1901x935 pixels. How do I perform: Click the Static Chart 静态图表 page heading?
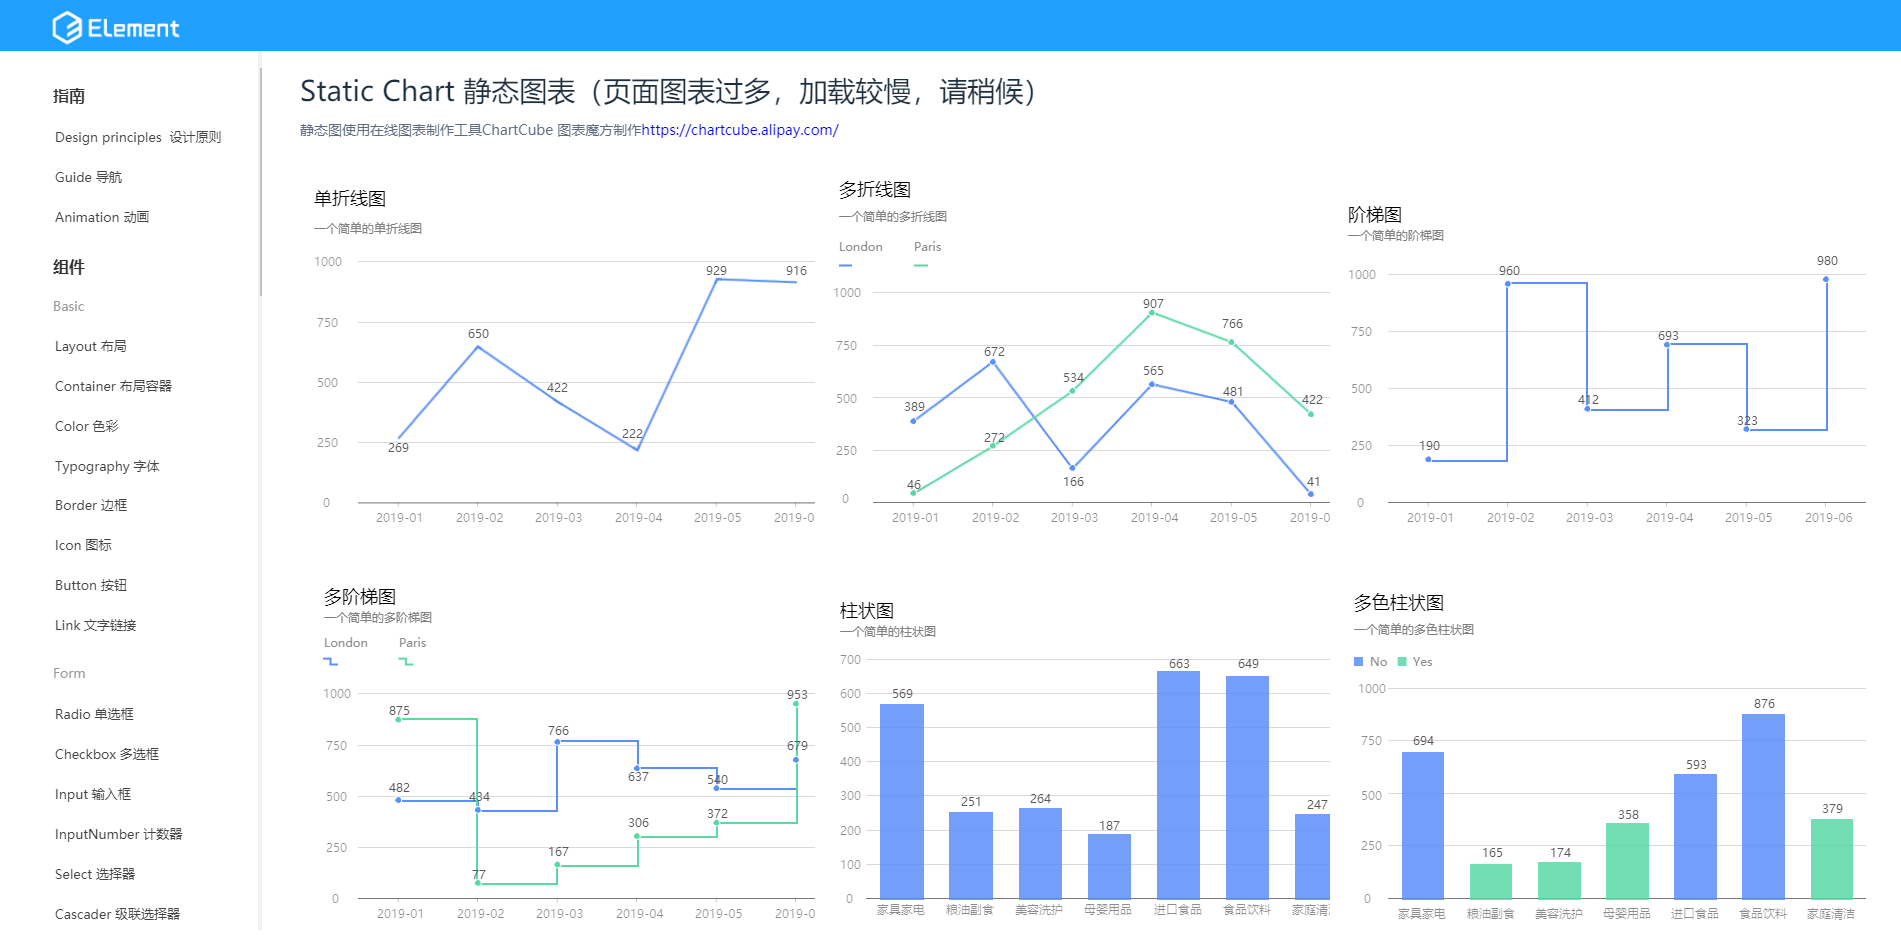(673, 91)
